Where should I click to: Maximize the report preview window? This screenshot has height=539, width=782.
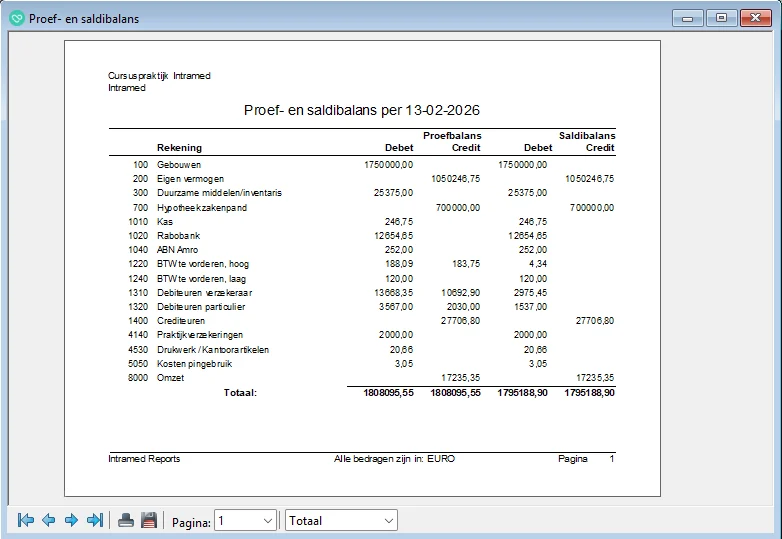pos(720,18)
